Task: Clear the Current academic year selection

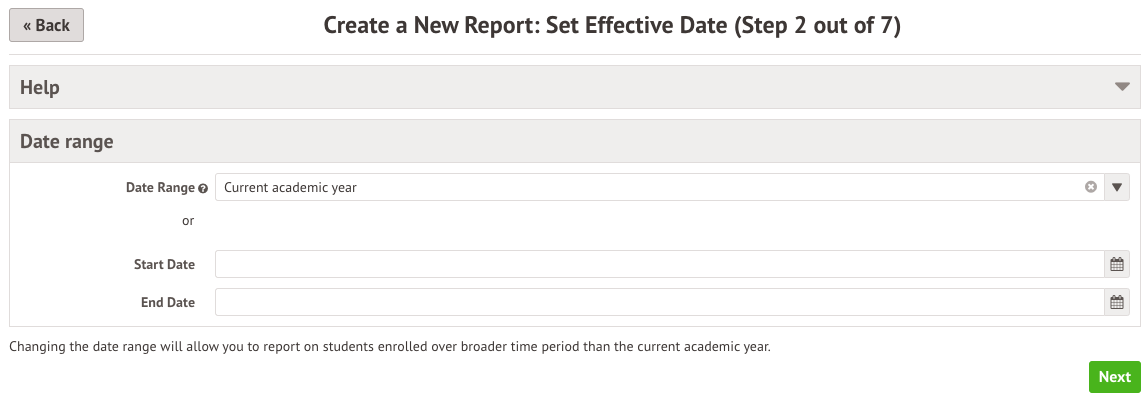Action: point(1091,187)
